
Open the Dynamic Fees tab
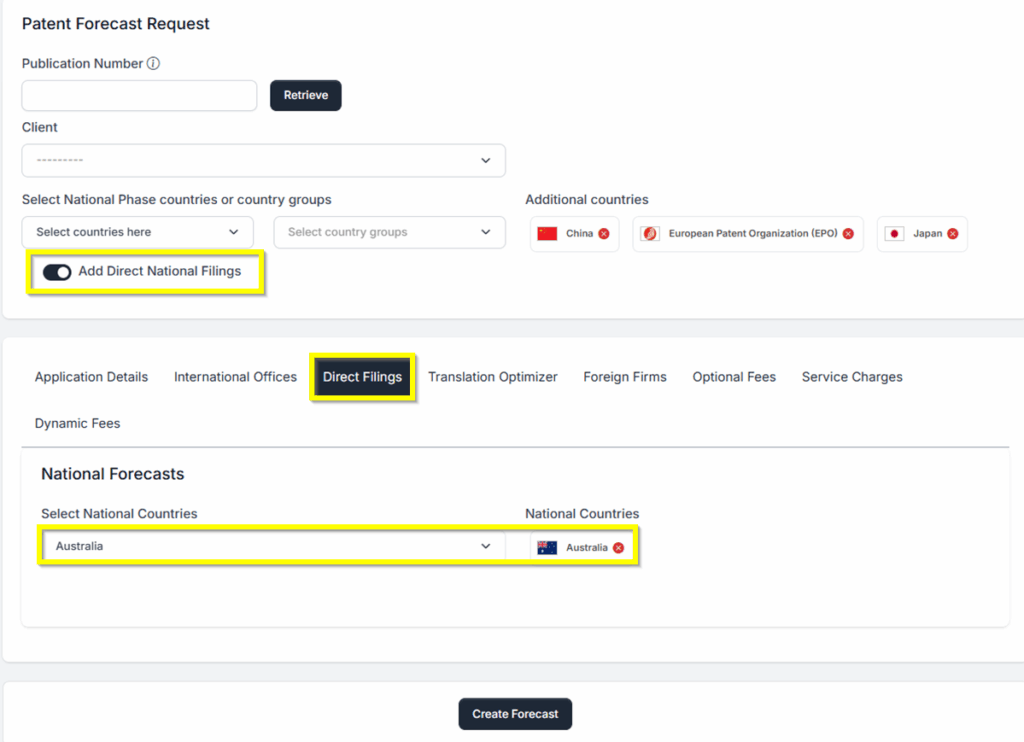point(77,423)
